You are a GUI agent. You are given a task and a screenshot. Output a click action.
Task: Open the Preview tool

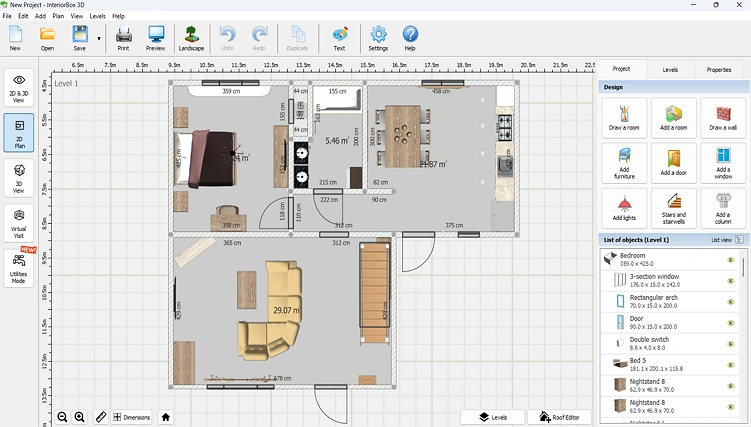click(156, 38)
